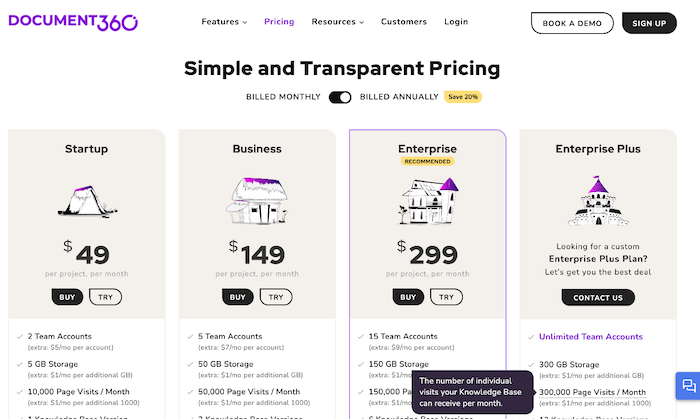This screenshot has height=420, width=700.
Task: Click the Document360 logo
Action: (73, 22)
